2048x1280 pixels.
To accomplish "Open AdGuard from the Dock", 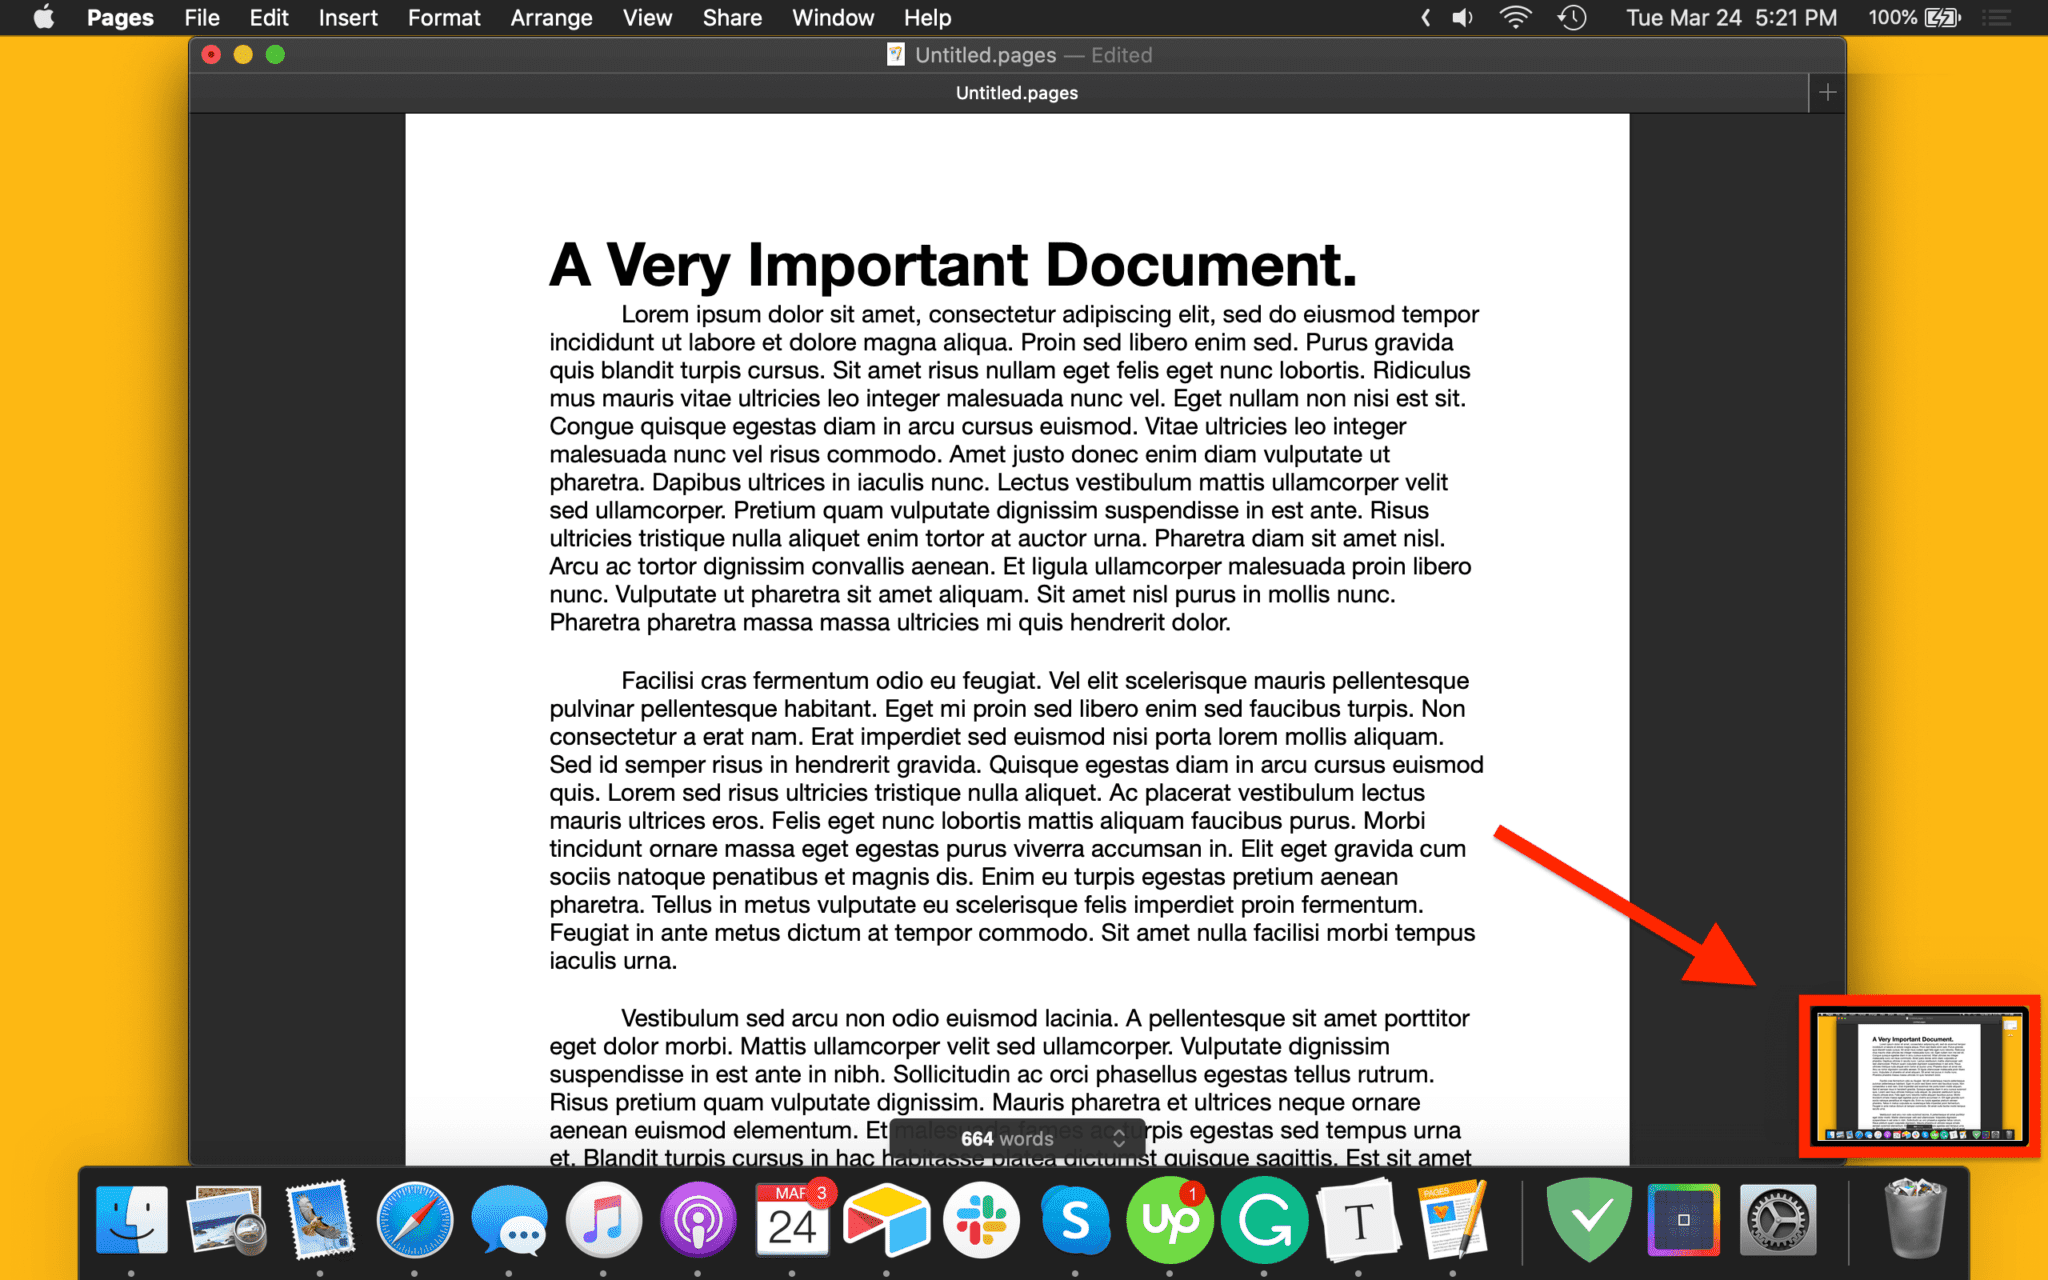I will (x=1588, y=1220).
